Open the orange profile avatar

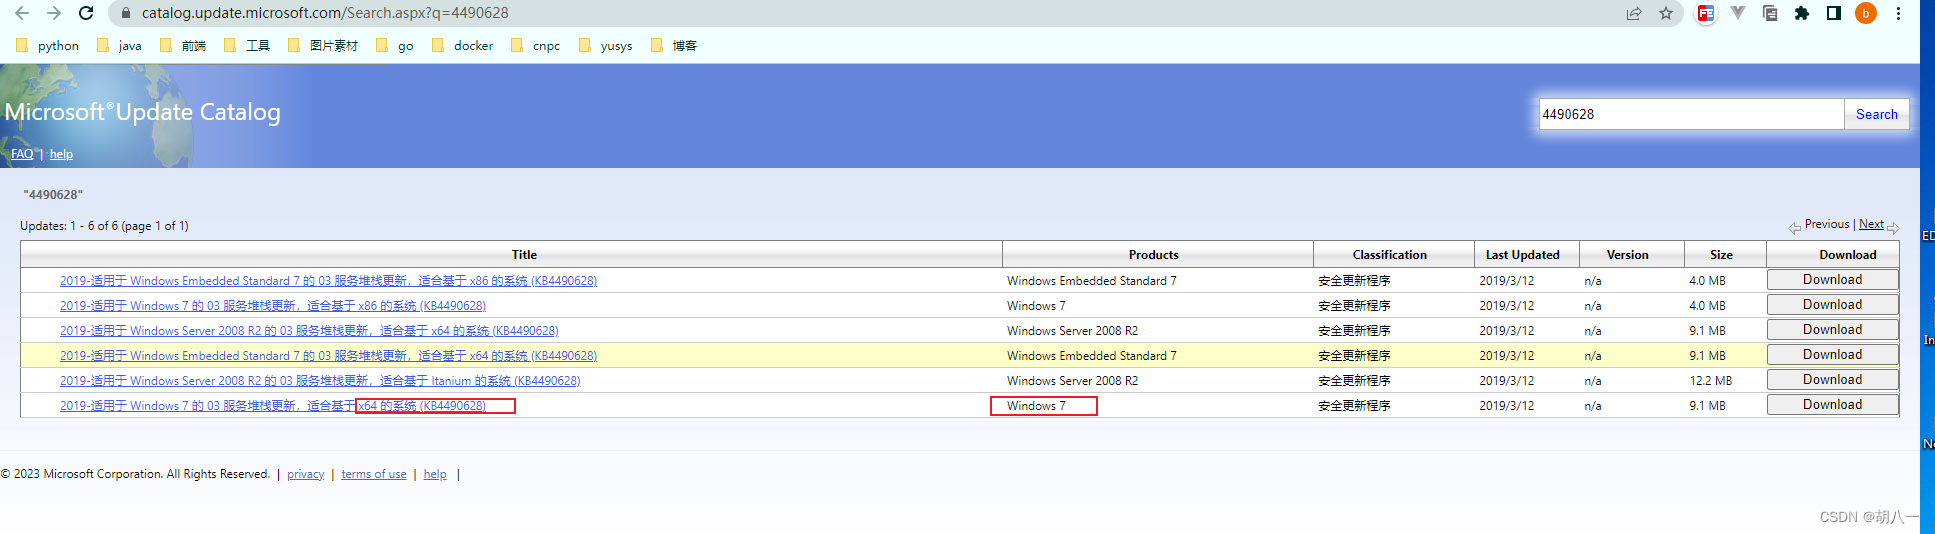[1866, 13]
